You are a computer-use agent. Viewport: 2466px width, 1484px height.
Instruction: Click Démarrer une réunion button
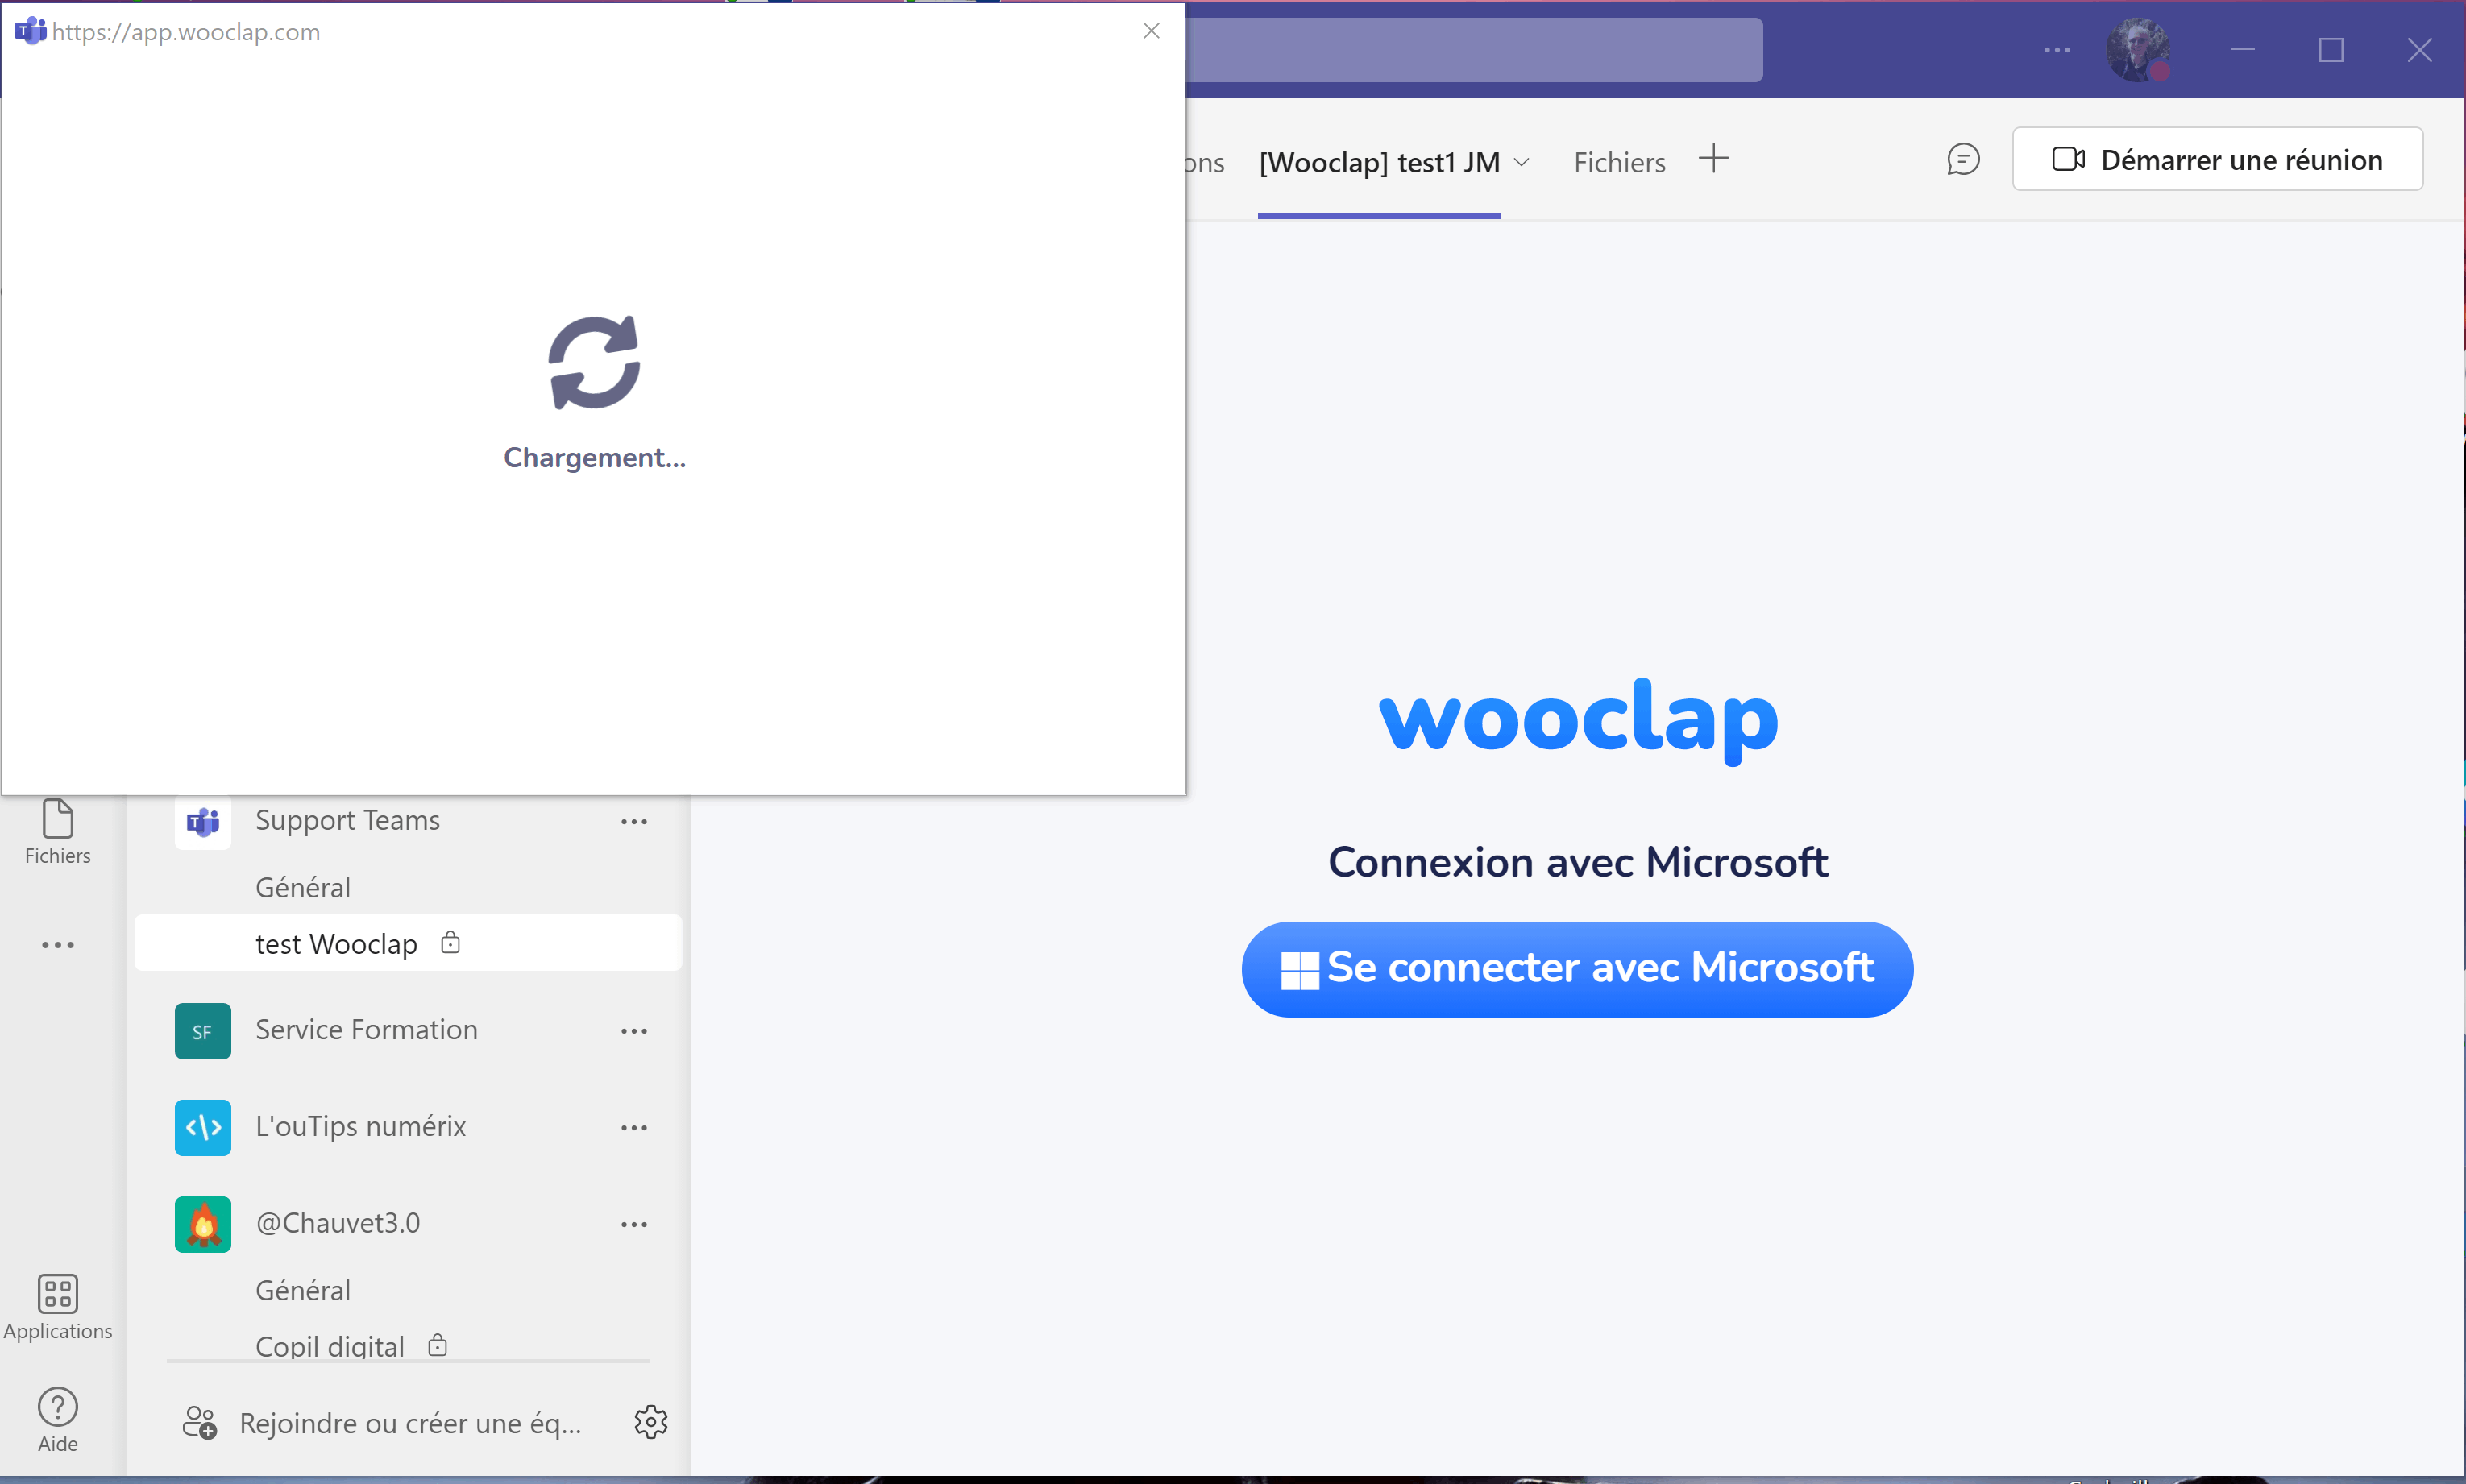[2216, 159]
